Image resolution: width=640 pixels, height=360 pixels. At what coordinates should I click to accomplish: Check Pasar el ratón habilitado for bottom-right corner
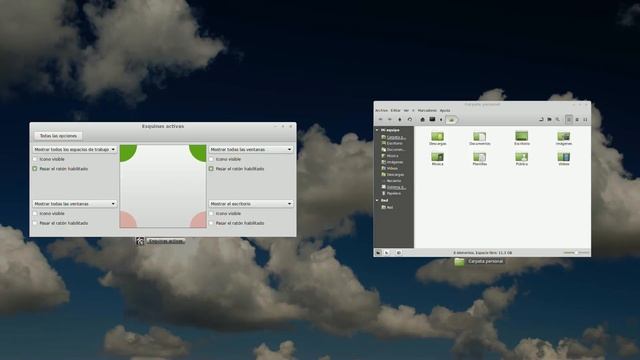(211, 223)
